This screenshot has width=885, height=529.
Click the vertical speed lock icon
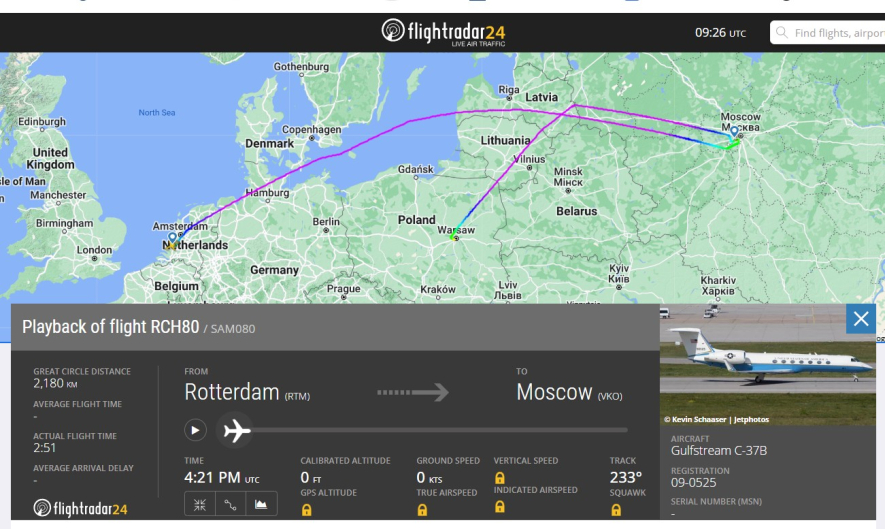500,478
